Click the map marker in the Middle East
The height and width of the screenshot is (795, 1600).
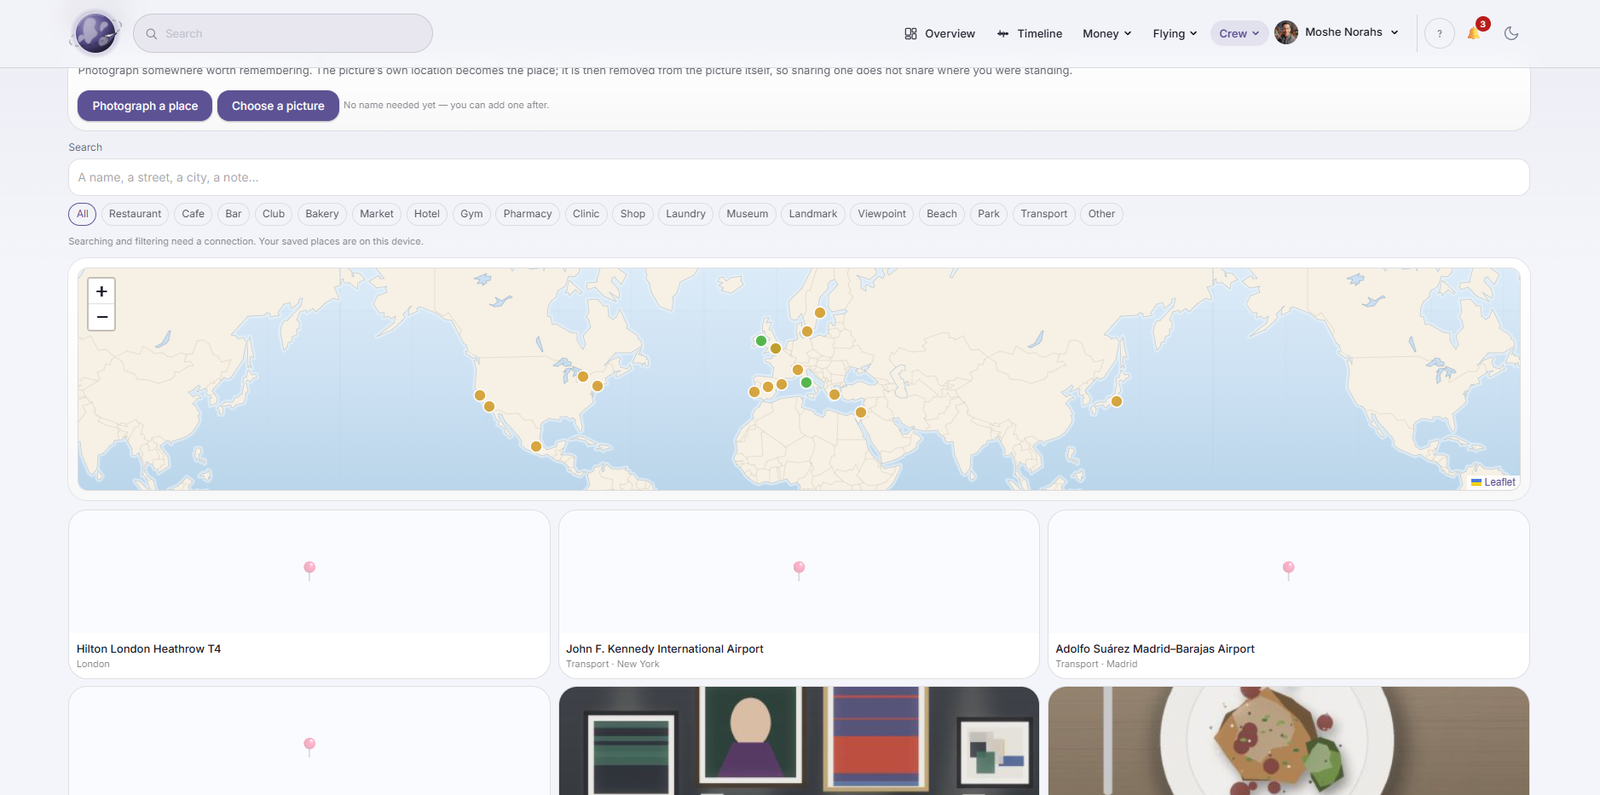click(x=860, y=412)
